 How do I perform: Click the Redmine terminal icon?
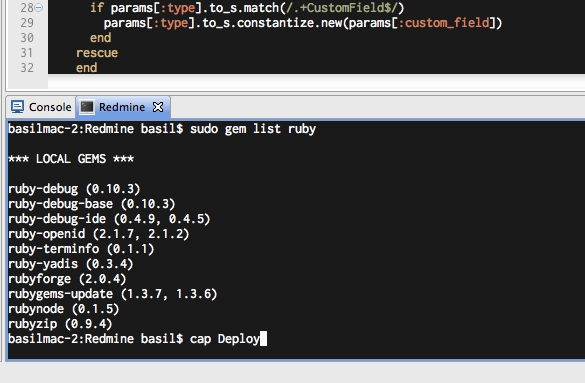(x=87, y=107)
